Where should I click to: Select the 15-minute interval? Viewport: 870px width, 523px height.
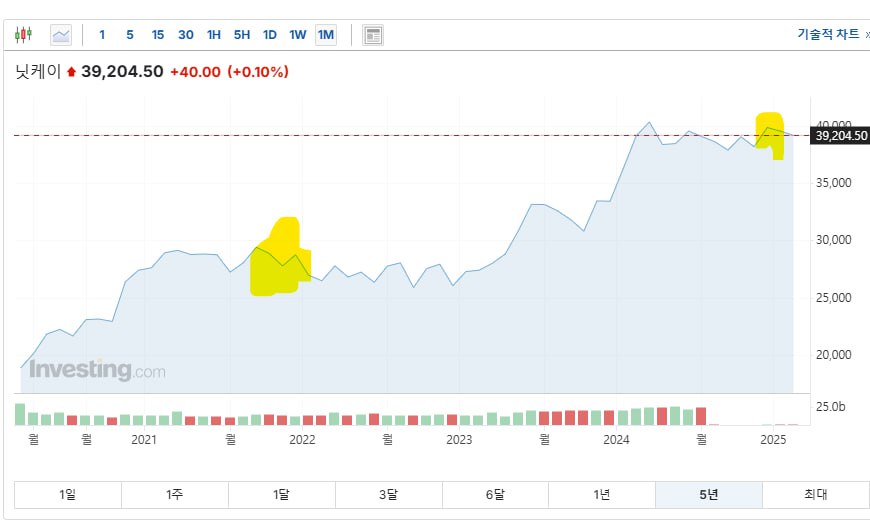(x=158, y=35)
